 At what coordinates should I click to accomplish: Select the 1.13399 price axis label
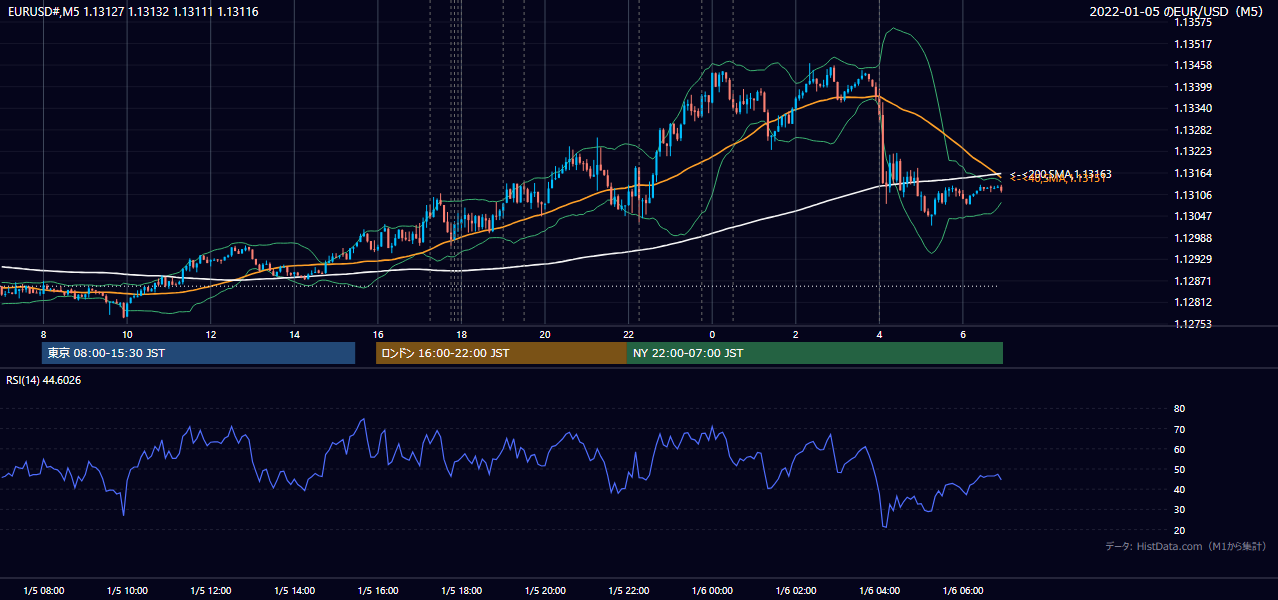click(1192, 87)
